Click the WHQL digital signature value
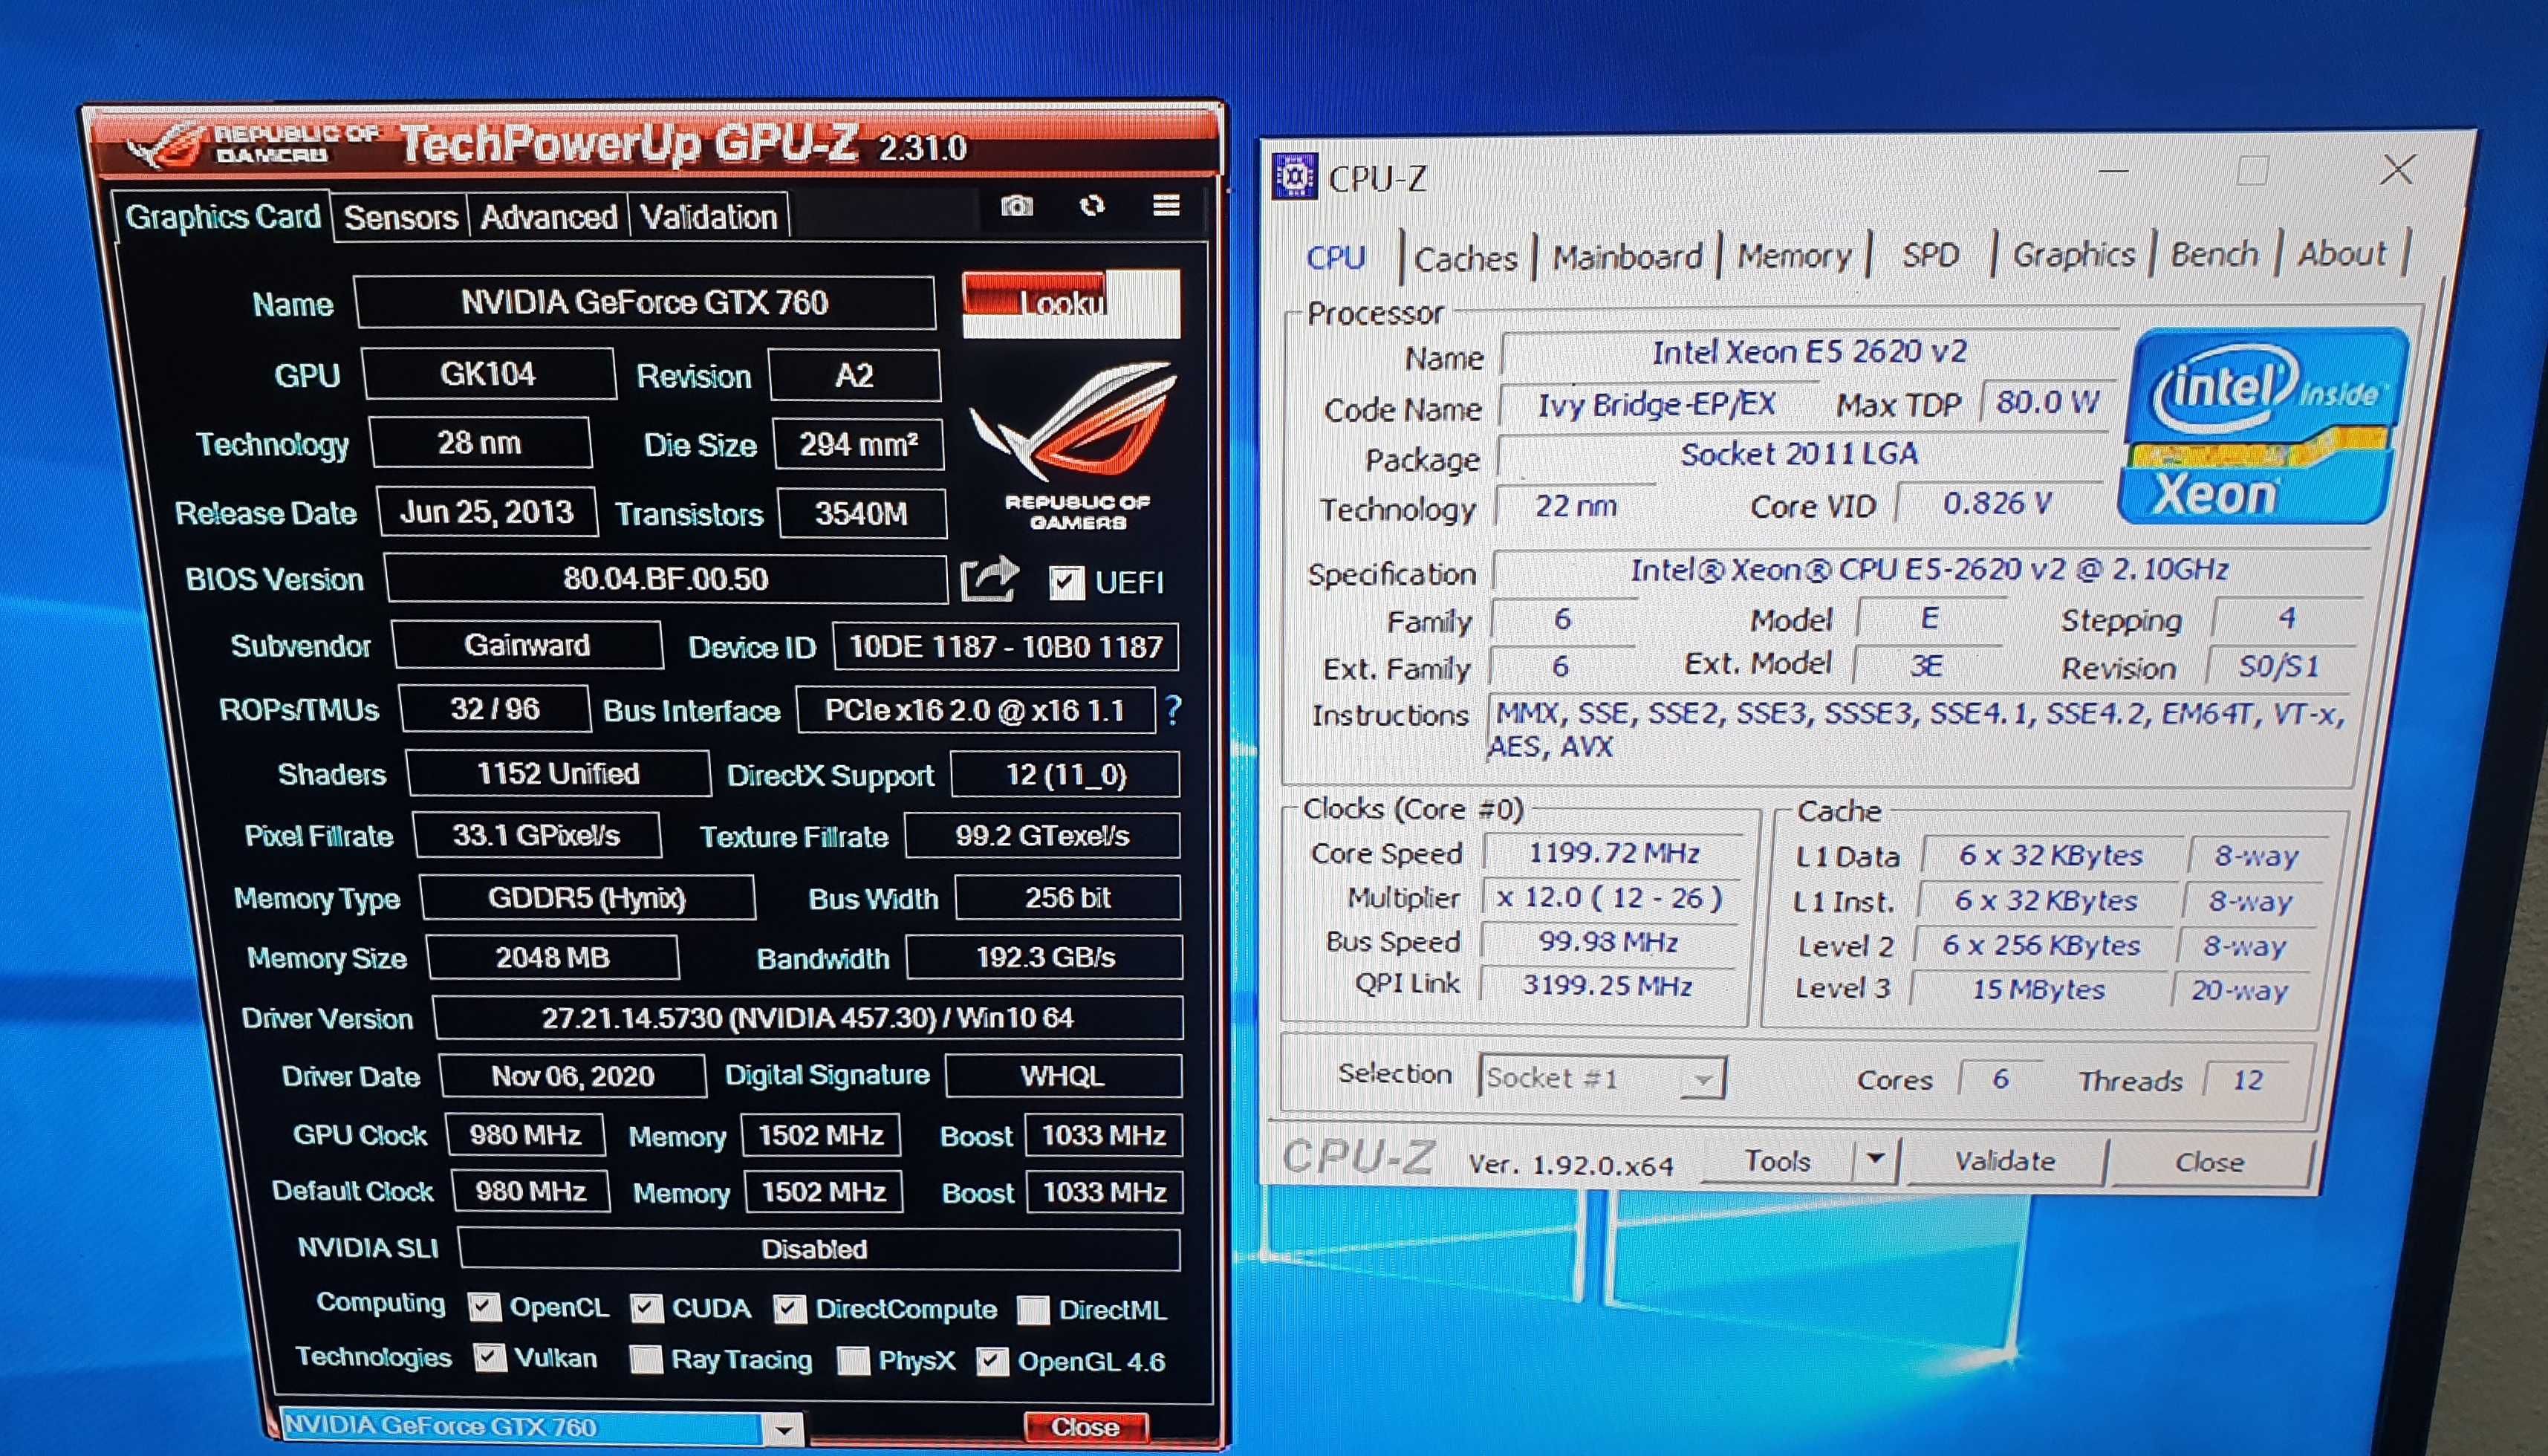 coord(1062,1076)
